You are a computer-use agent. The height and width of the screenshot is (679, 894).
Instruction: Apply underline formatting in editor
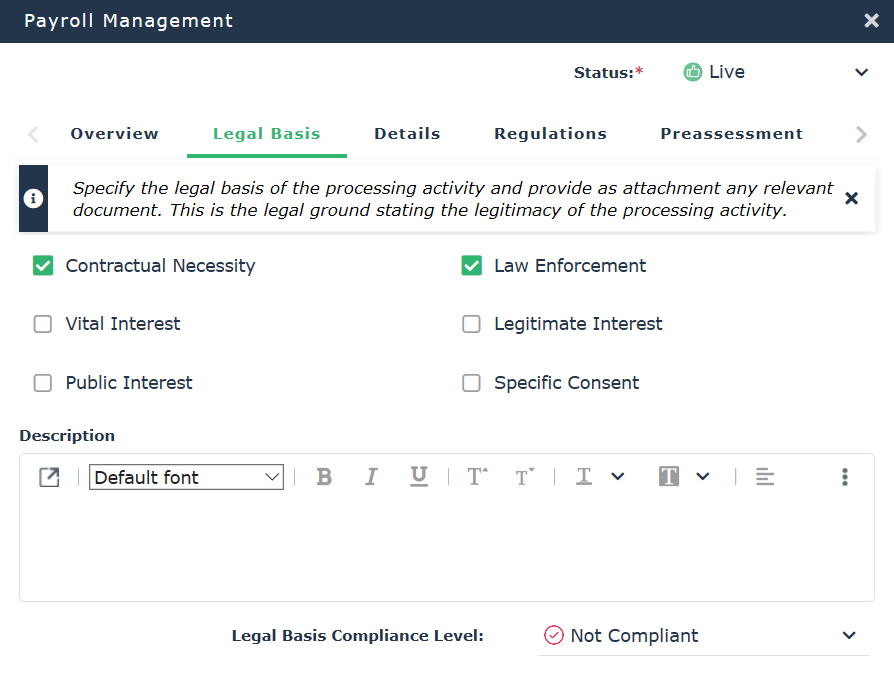419,477
